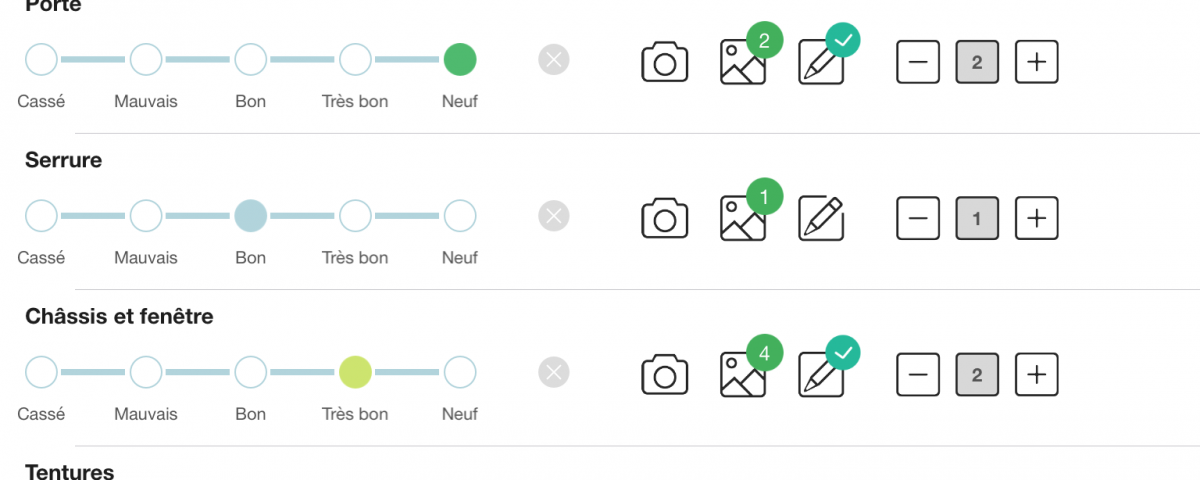View the 4 photos of Châssis et fenêtre
This screenshot has width=1200, height=480.
pyautogui.click(x=744, y=373)
